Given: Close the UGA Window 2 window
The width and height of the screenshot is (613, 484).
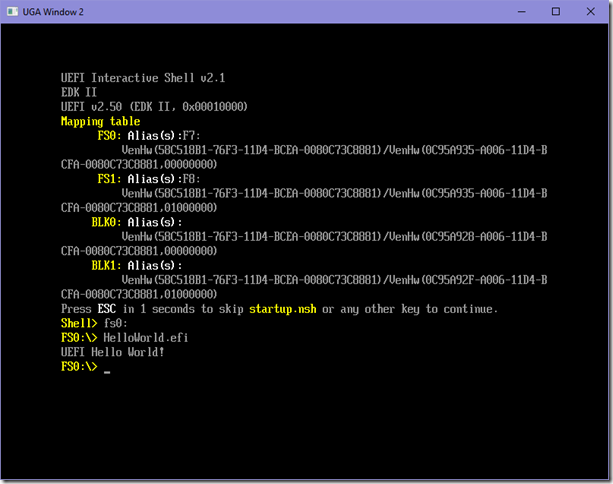Looking at the screenshot, I should pyautogui.click(x=591, y=12).
